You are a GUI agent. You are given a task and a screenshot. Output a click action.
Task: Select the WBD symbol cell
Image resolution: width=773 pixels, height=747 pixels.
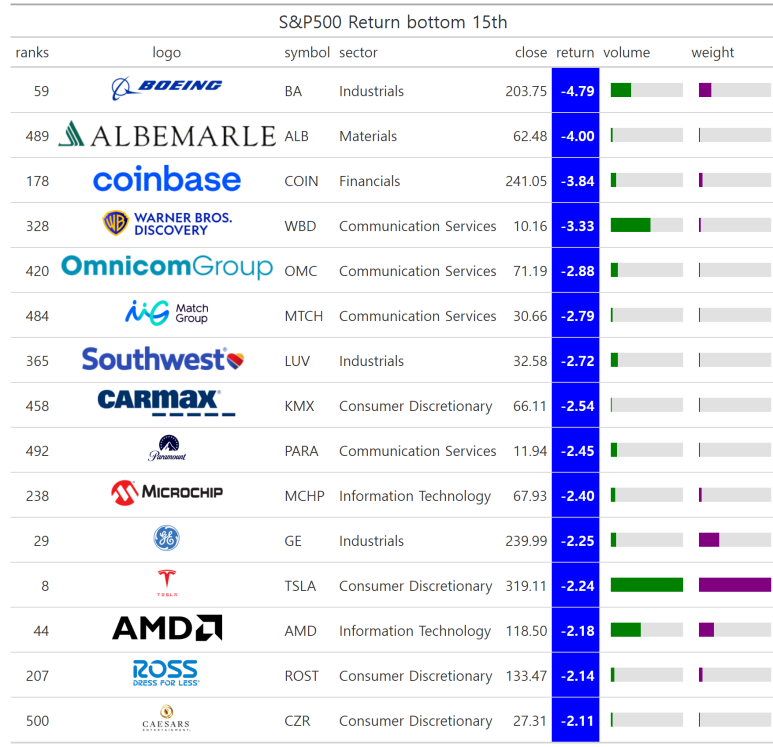tap(300, 226)
